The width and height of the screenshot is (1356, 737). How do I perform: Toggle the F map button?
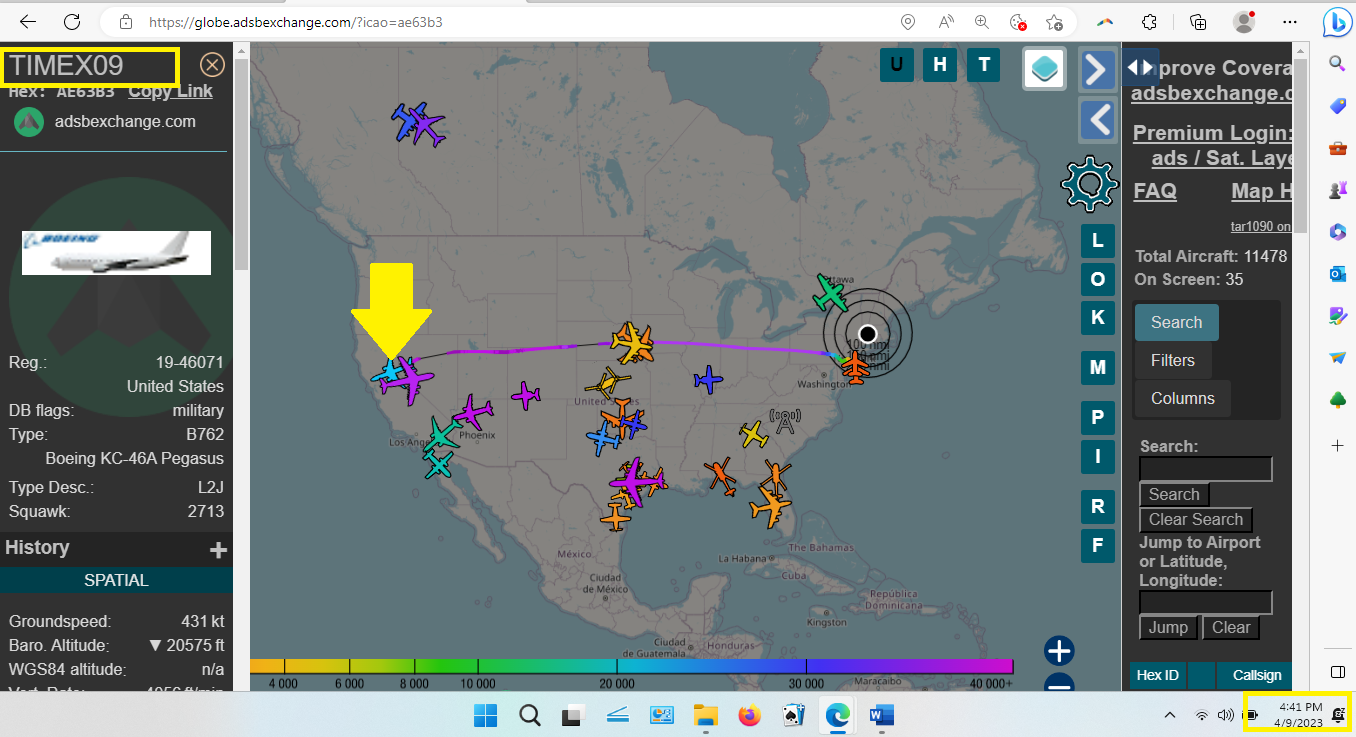[x=1097, y=545]
